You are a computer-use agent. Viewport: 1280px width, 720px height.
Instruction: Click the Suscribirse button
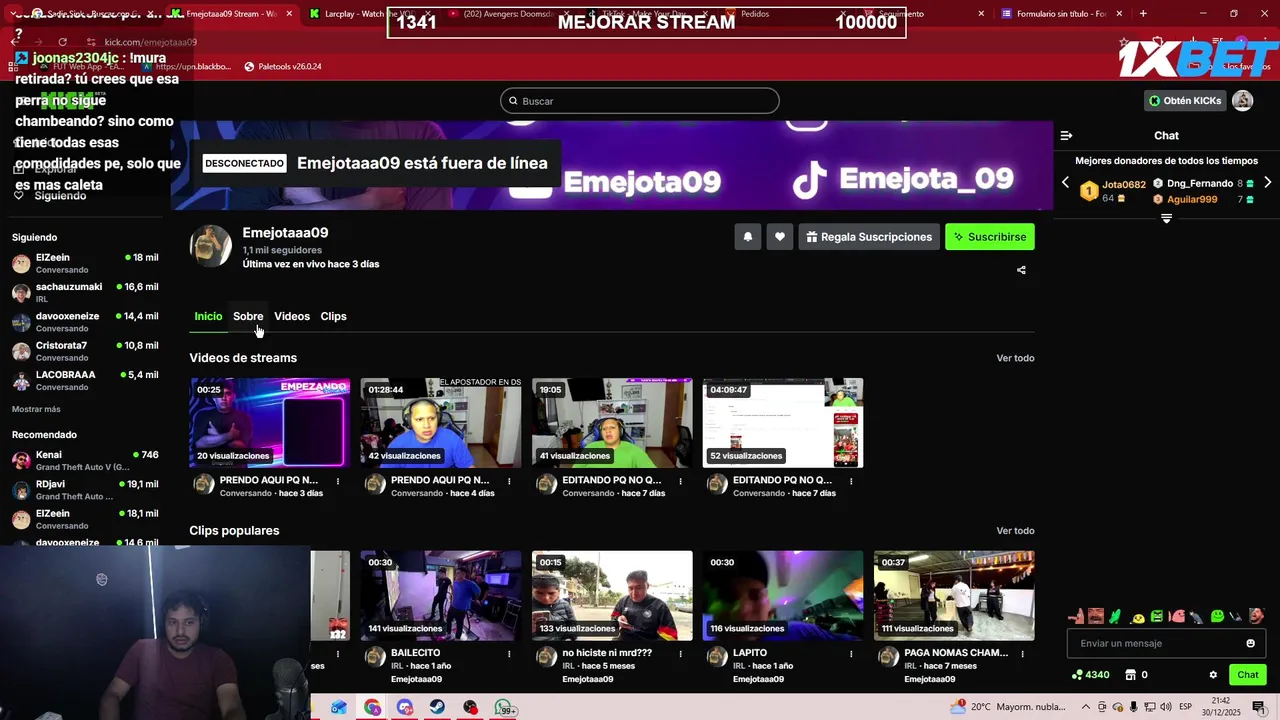pyautogui.click(x=990, y=237)
